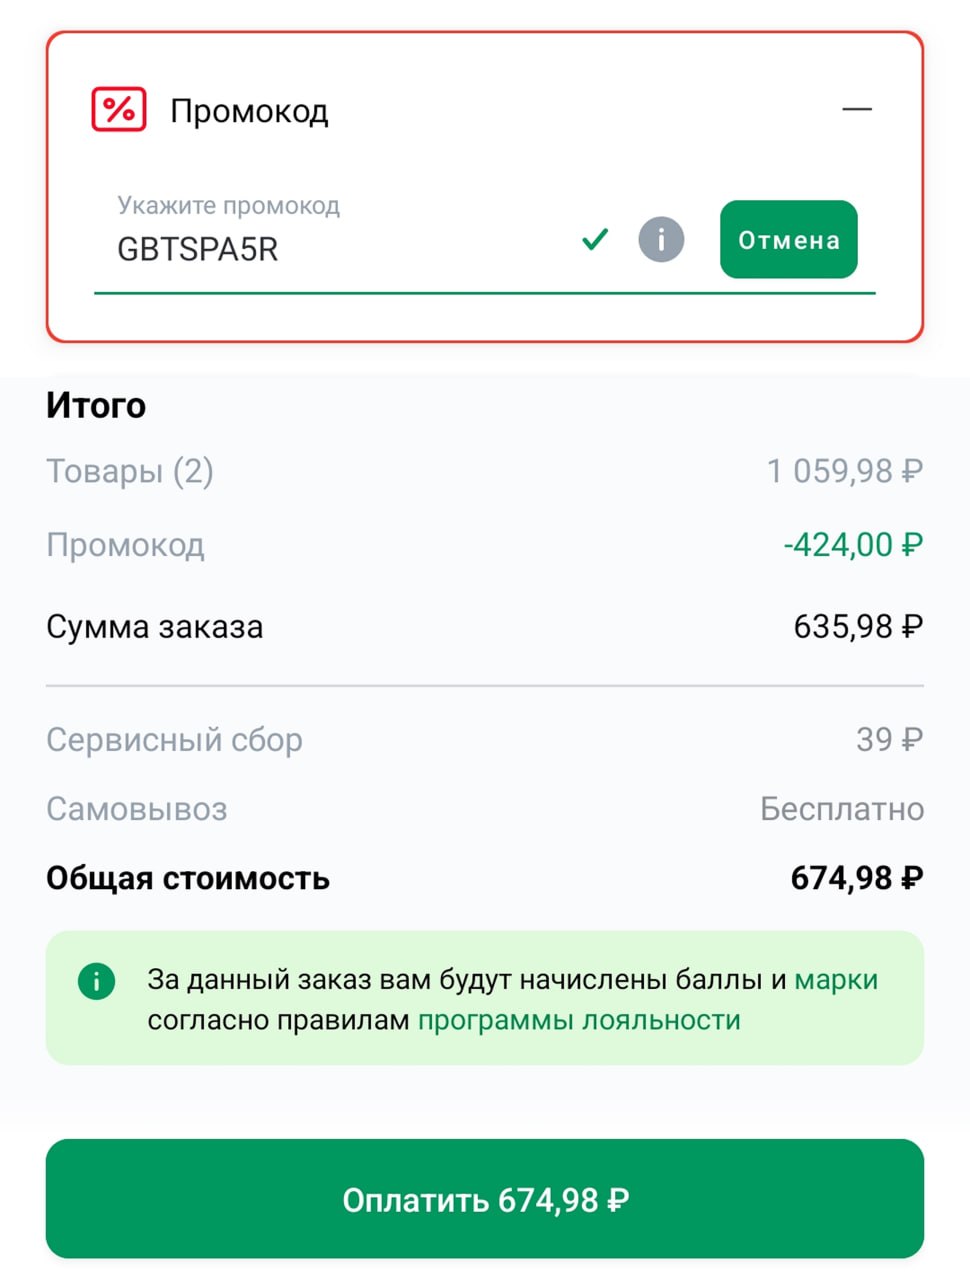Open the марки link
970x1280 pixels.
pyautogui.click(x=836, y=980)
